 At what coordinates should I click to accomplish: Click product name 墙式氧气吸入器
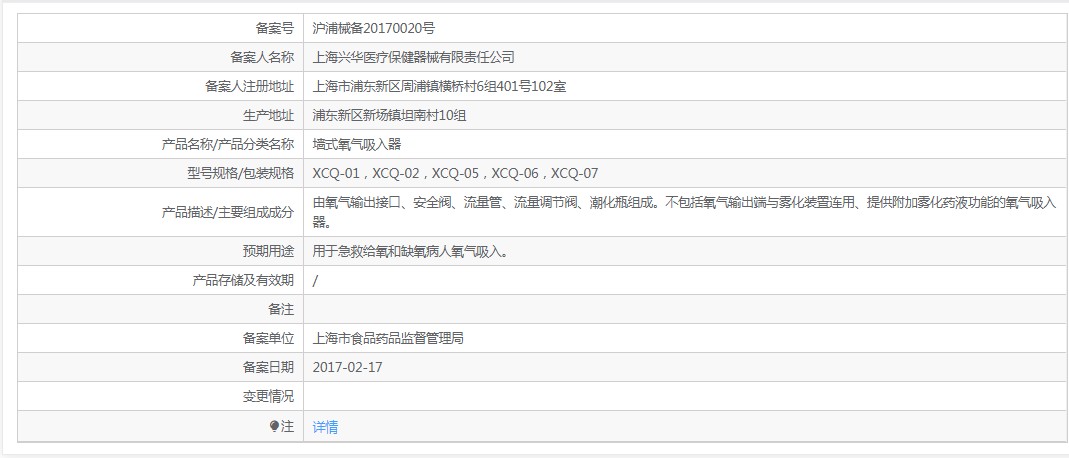click(357, 144)
